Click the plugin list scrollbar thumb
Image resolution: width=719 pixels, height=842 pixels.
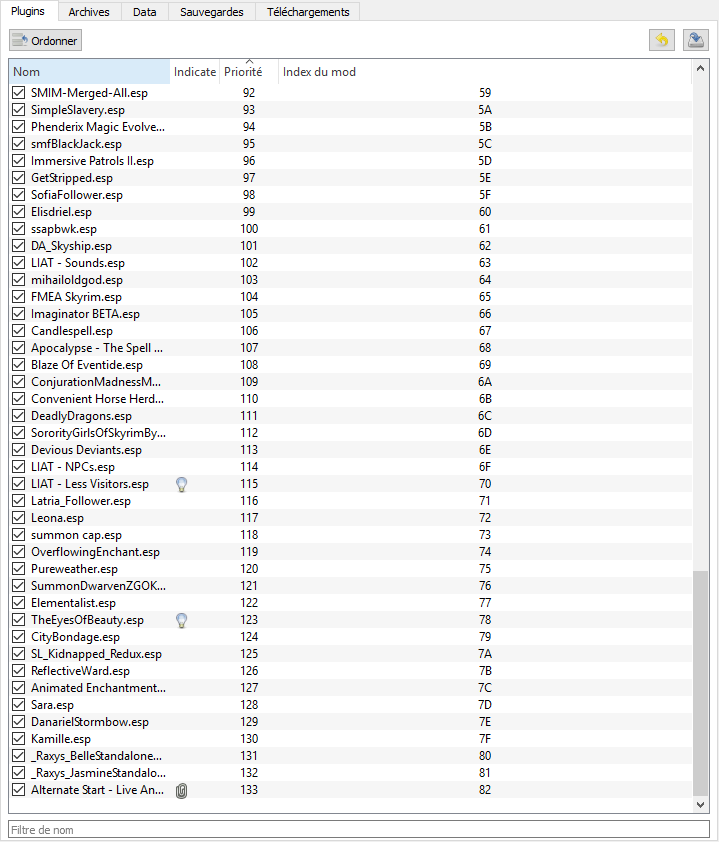point(700,683)
